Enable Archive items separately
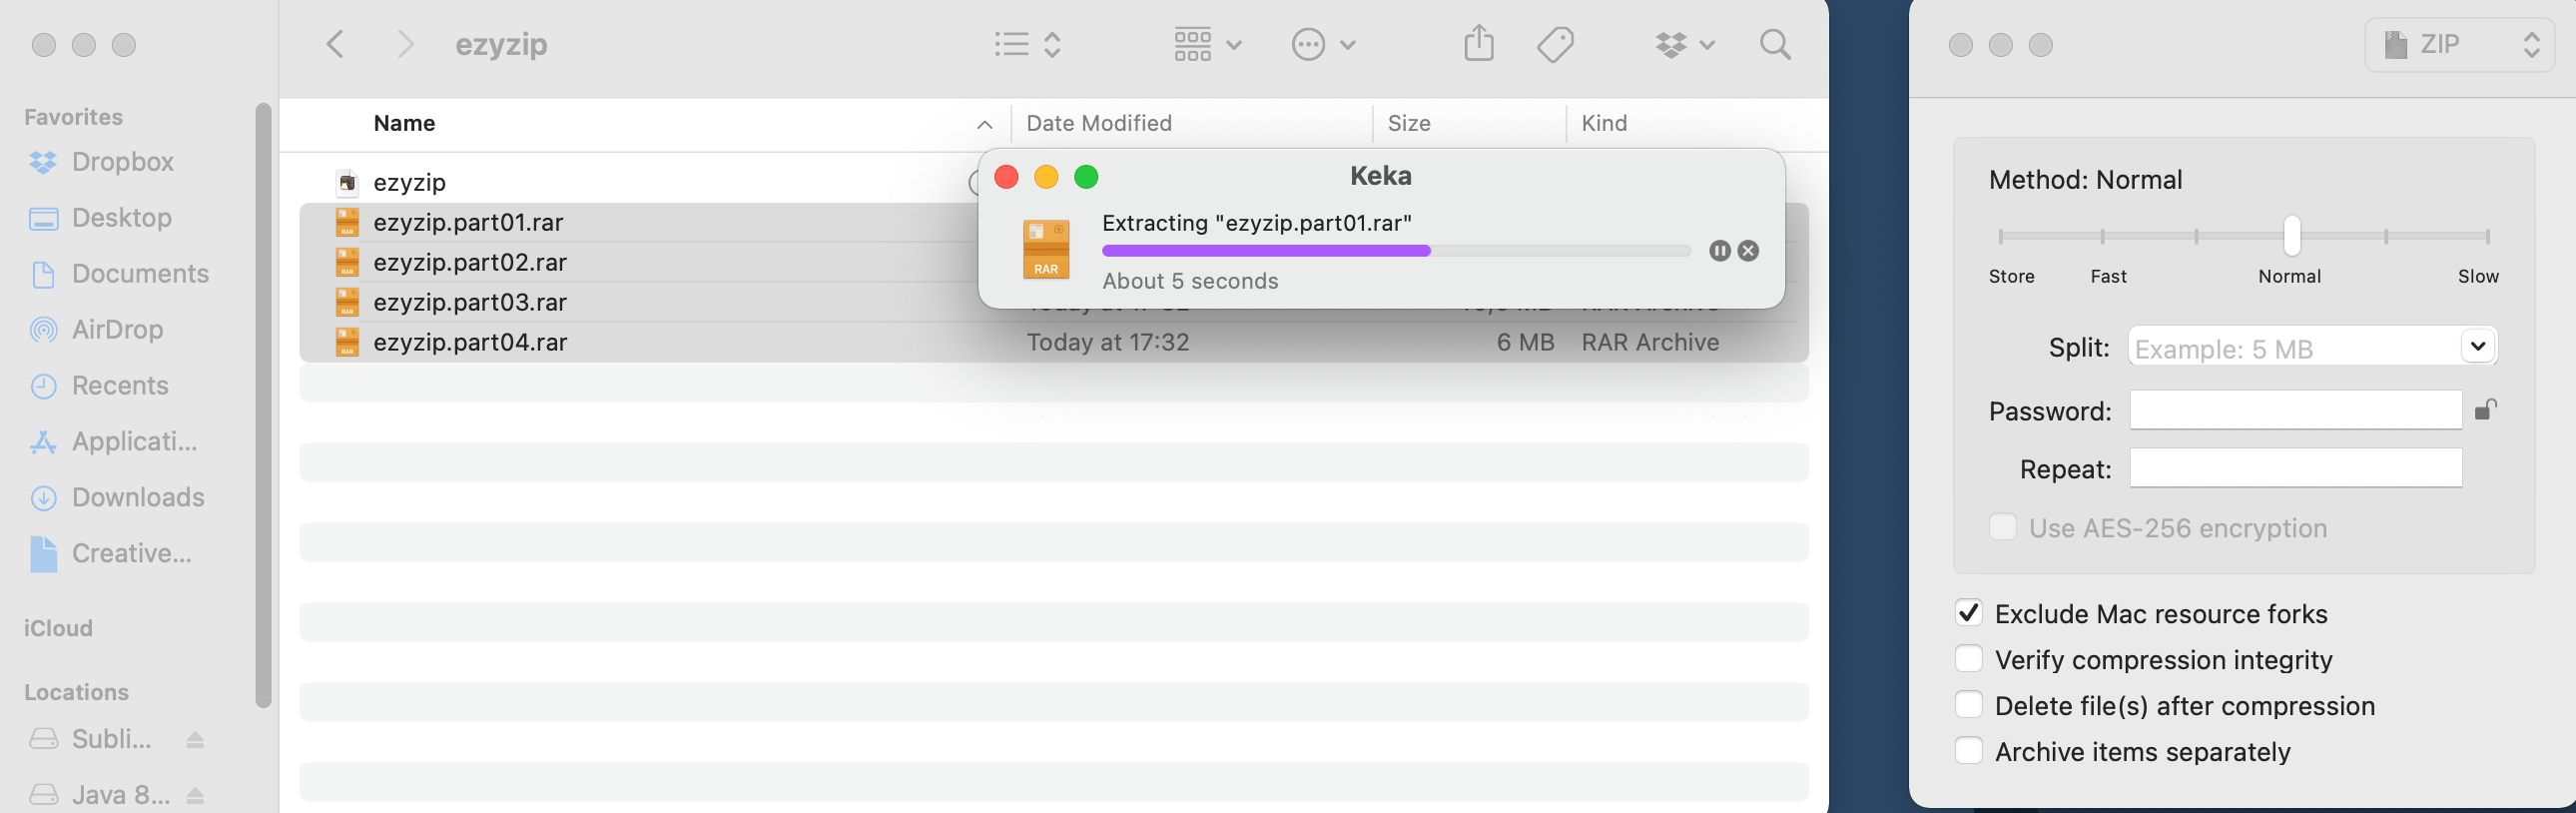 pyautogui.click(x=1968, y=751)
